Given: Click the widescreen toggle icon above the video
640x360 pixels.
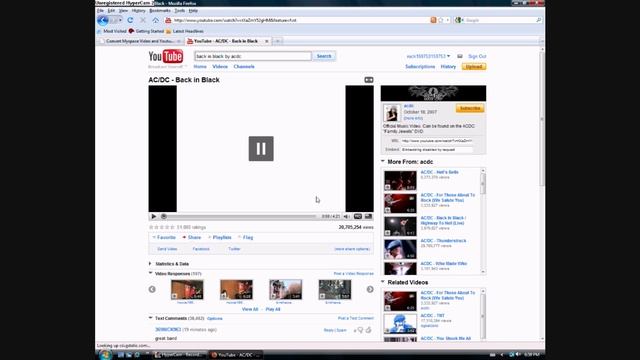Looking at the screenshot, I should [369, 80].
